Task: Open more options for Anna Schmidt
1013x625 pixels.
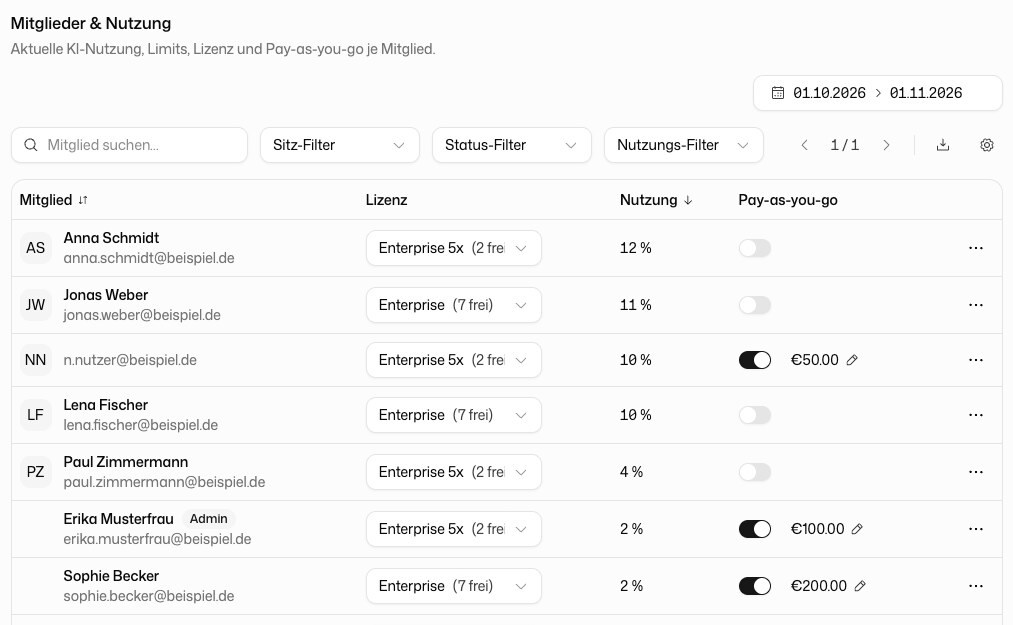Action: (x=976, y=248)
